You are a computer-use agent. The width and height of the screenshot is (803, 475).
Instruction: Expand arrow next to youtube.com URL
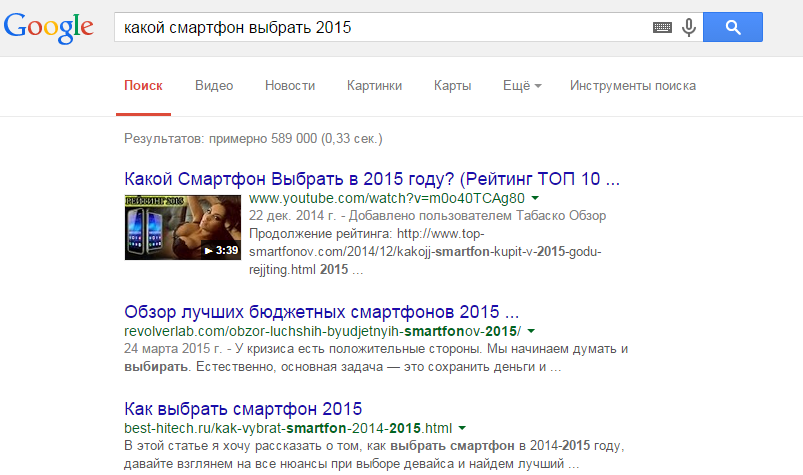pos(535,198)
